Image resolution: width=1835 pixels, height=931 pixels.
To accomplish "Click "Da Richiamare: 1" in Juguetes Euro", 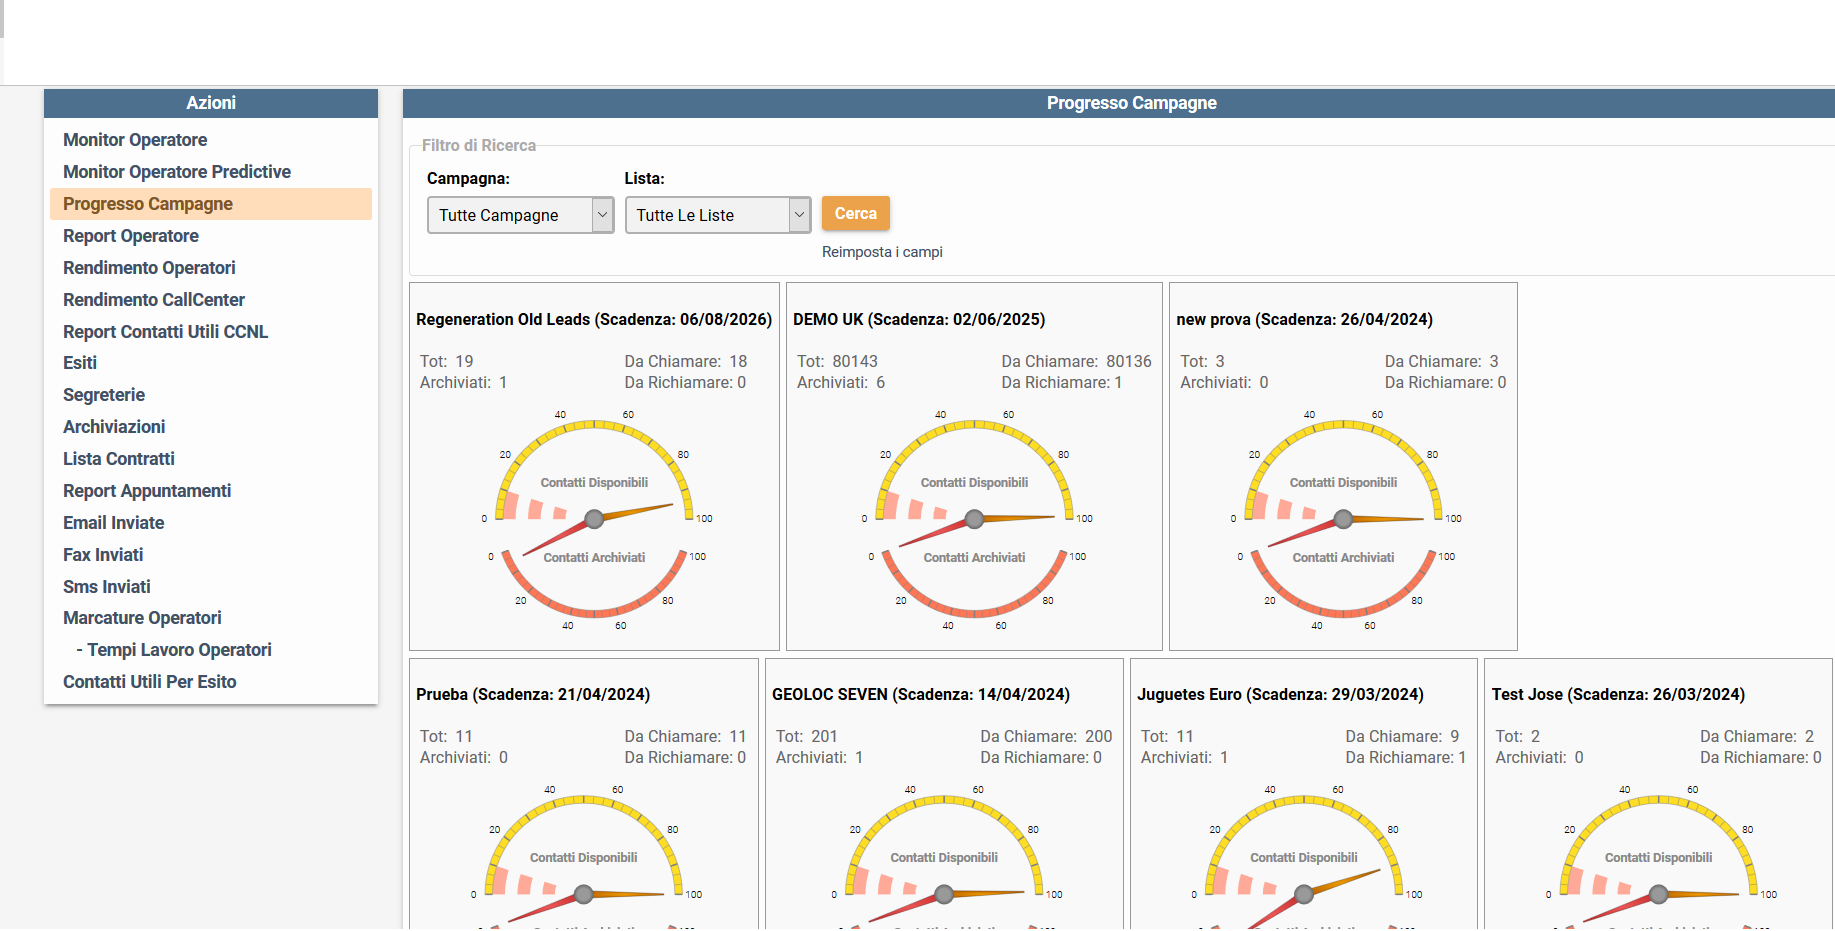I will pyautogui.click(x=1406, y=758).
